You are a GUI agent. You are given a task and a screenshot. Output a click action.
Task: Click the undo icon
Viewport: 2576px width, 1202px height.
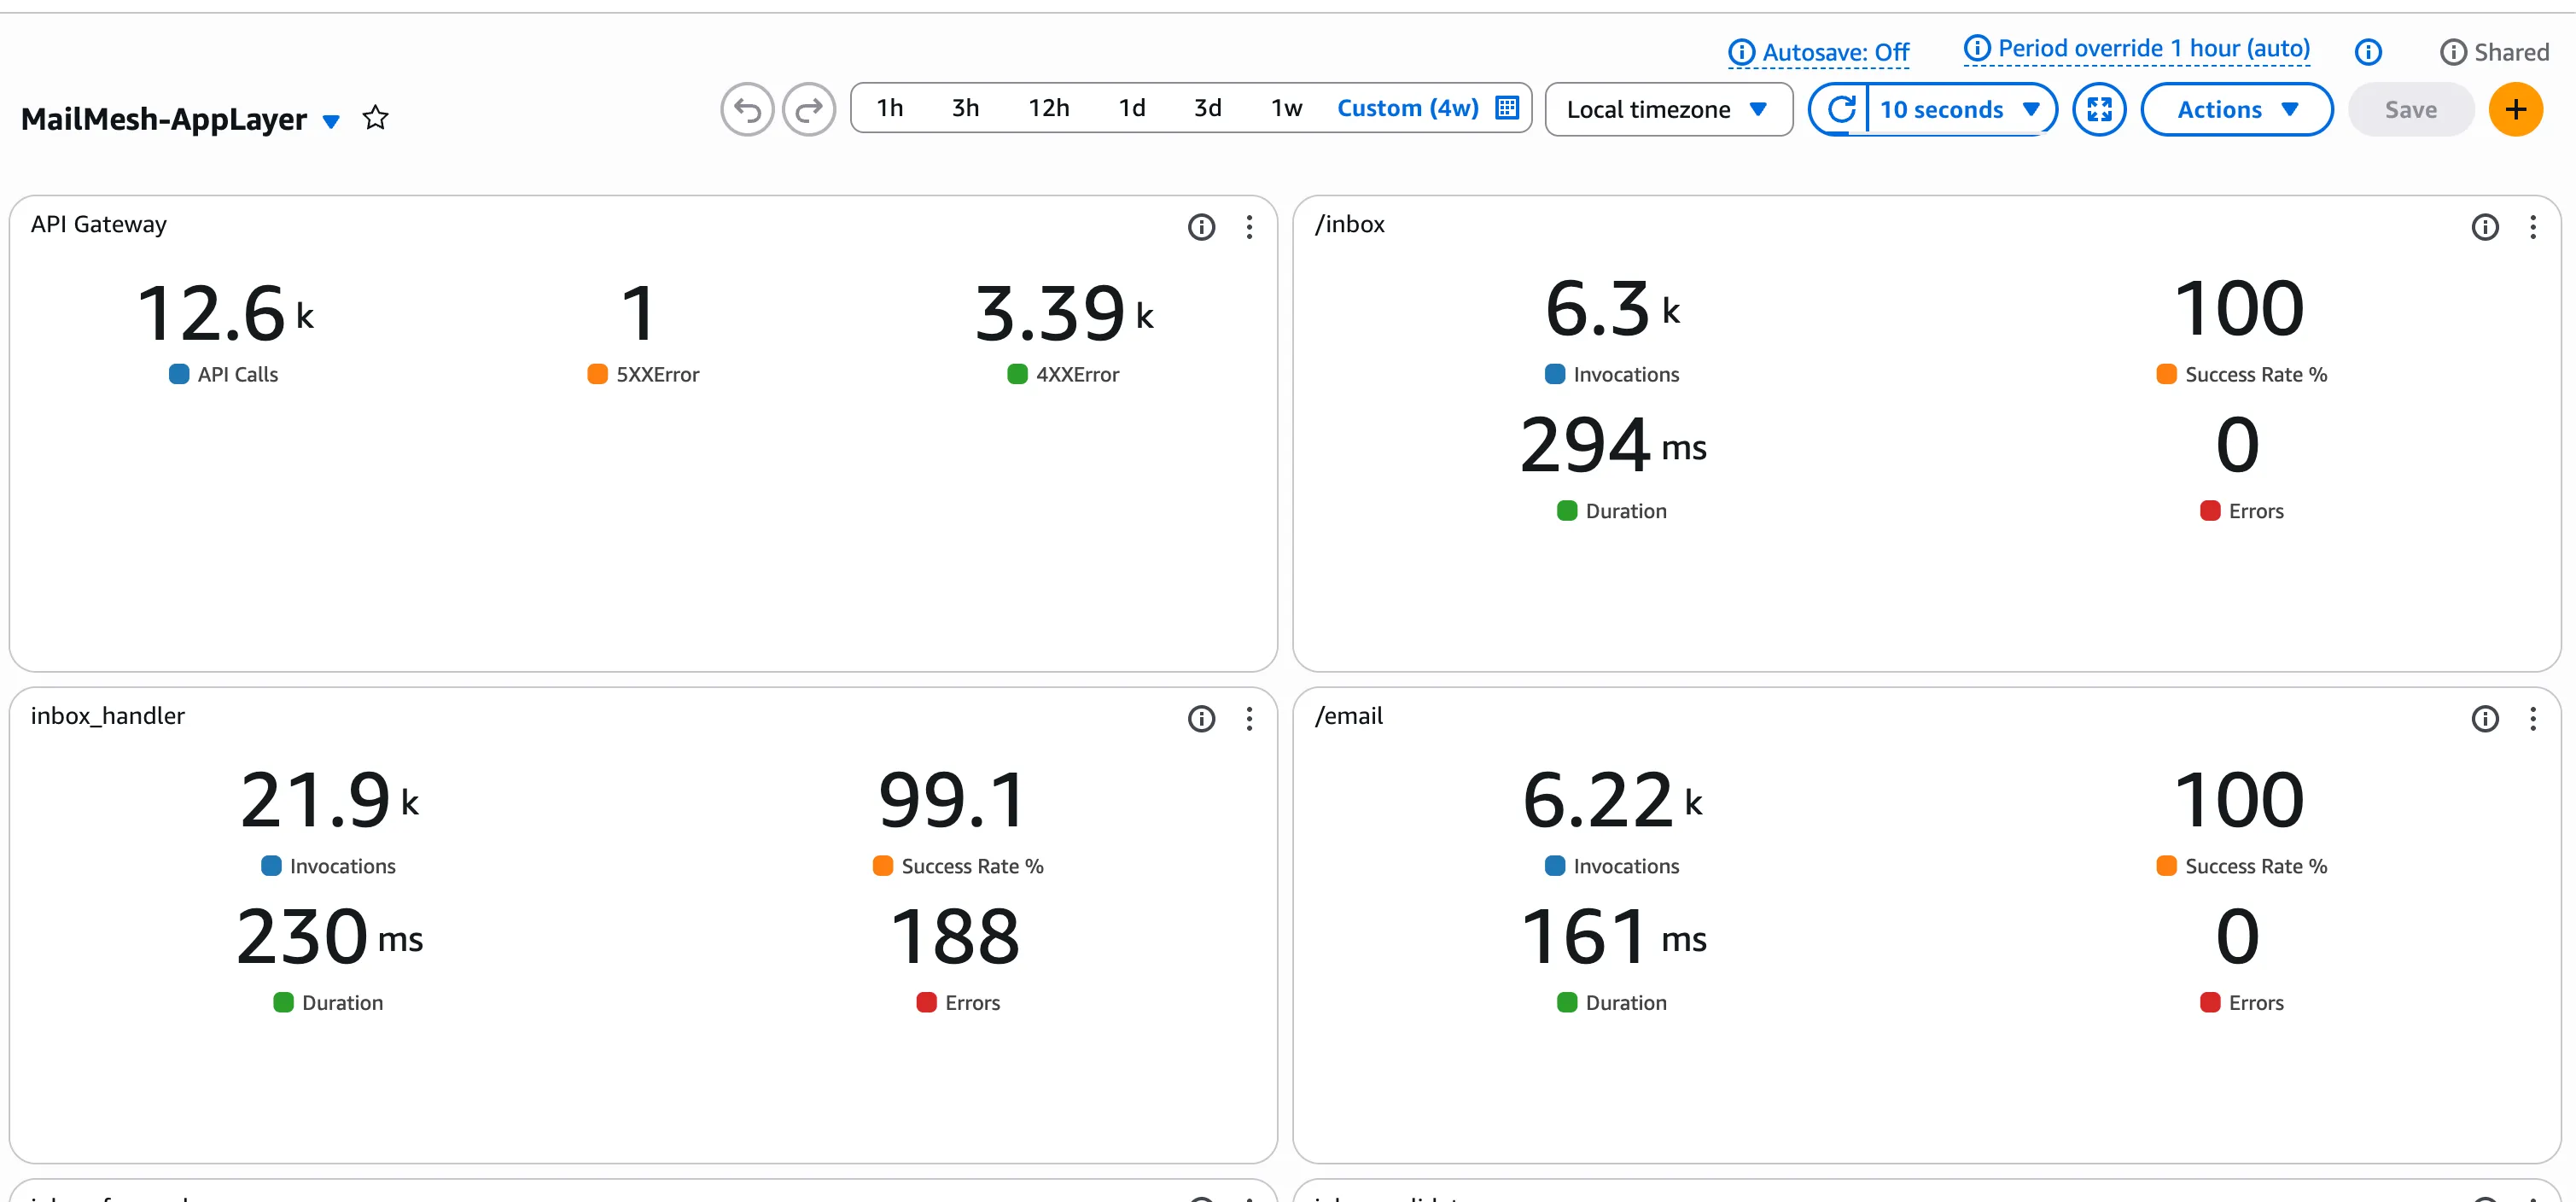click(x=747, y=109)
